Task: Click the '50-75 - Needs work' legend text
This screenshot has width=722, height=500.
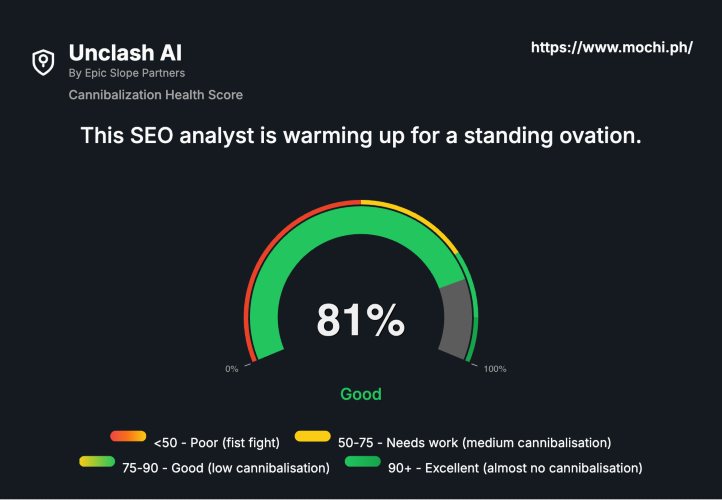Action: pyautogui.click(x=474, y=441)
